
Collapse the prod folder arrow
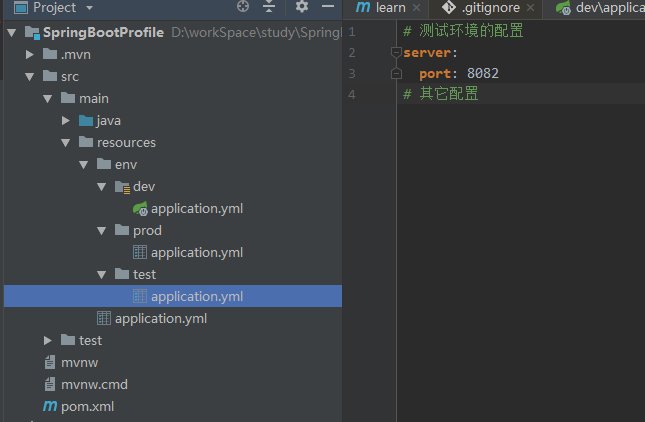point(102,231)
